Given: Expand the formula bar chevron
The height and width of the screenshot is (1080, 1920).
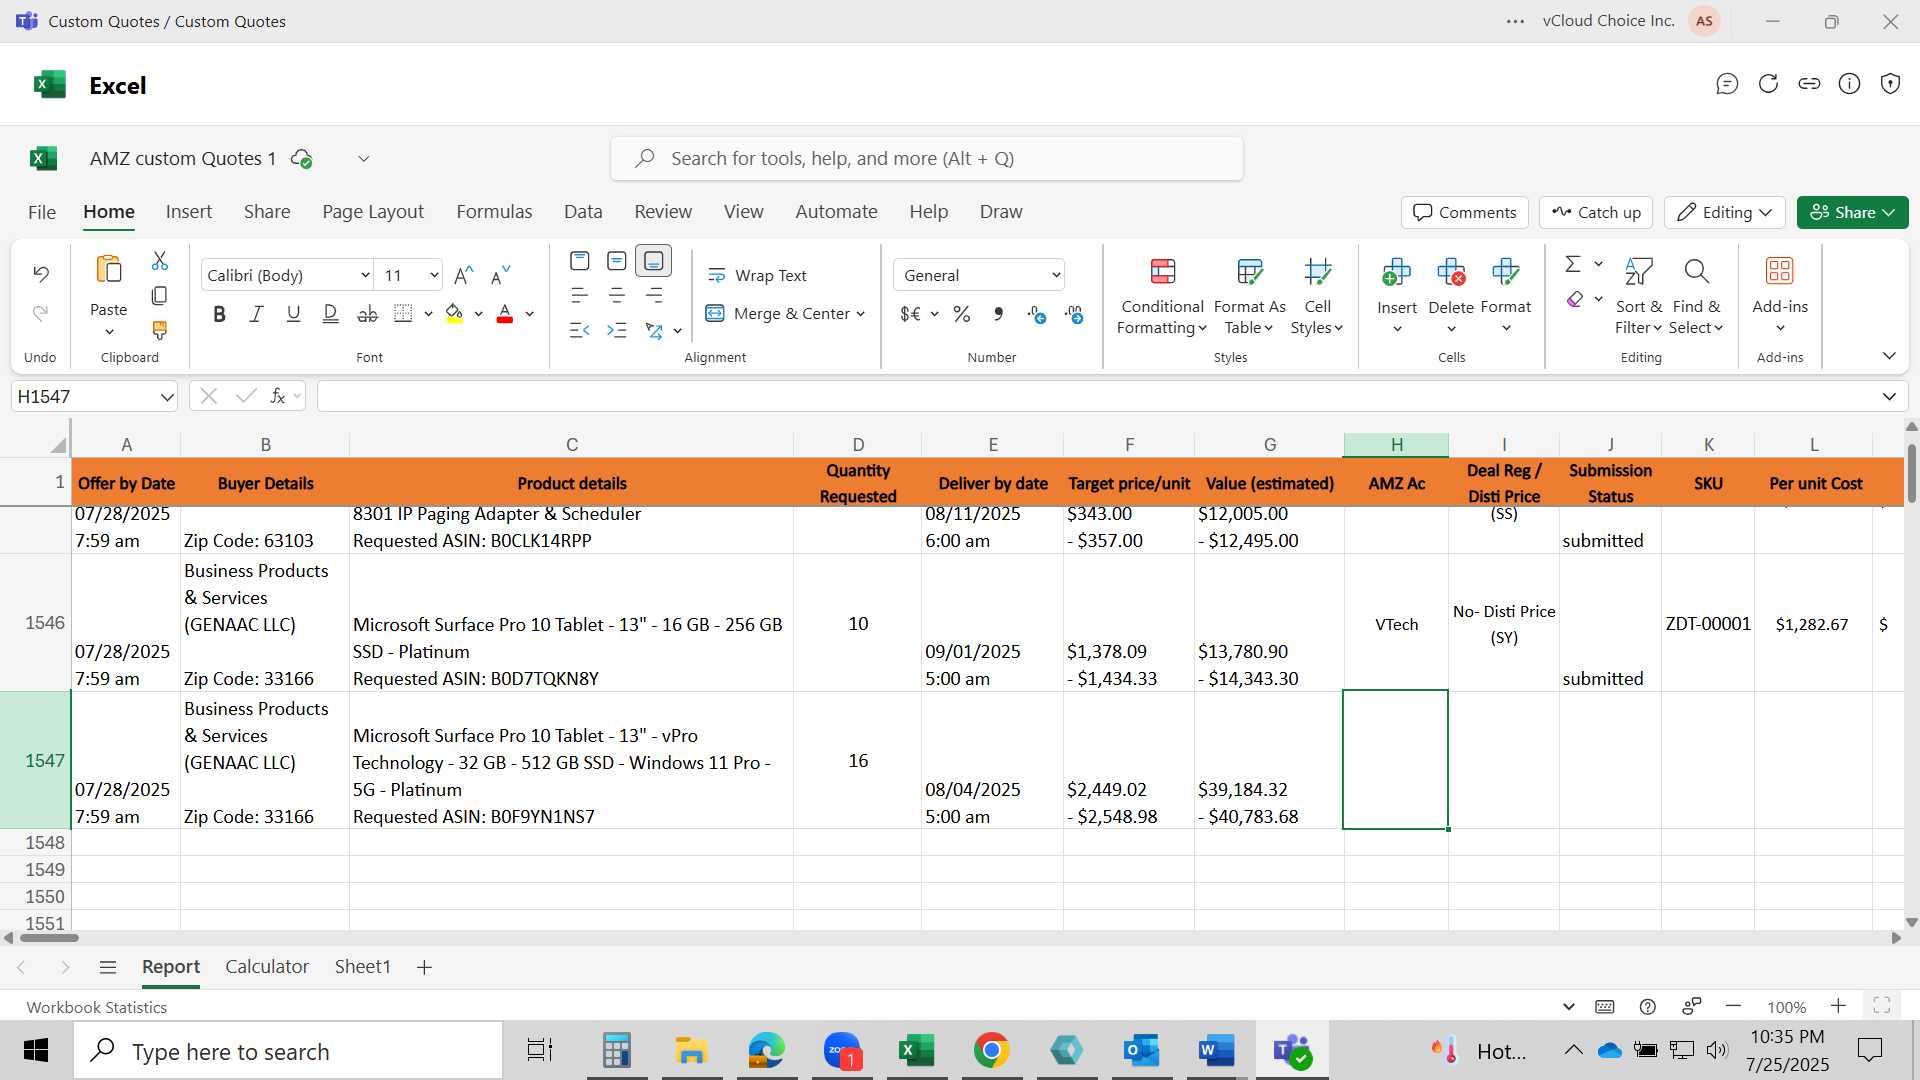Looking at the screenshot, I should pyautogui.click(x=1889, y=397).
